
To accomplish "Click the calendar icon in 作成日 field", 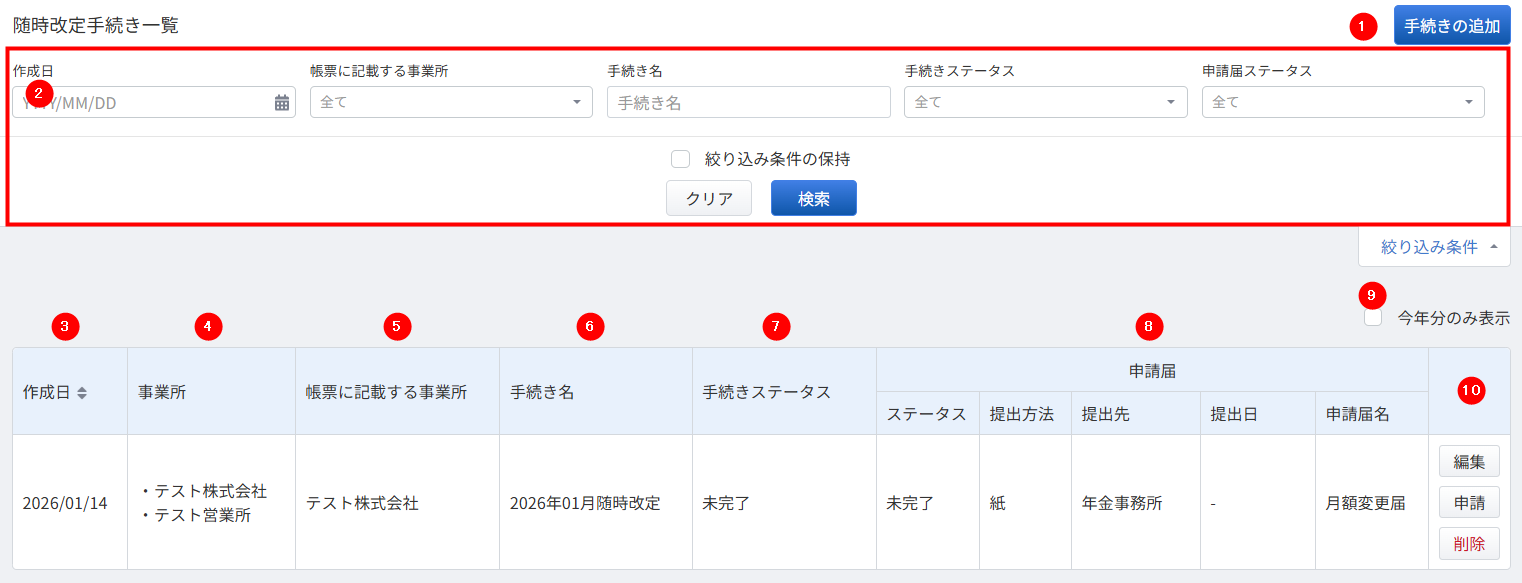I will (x=282, y=102).
